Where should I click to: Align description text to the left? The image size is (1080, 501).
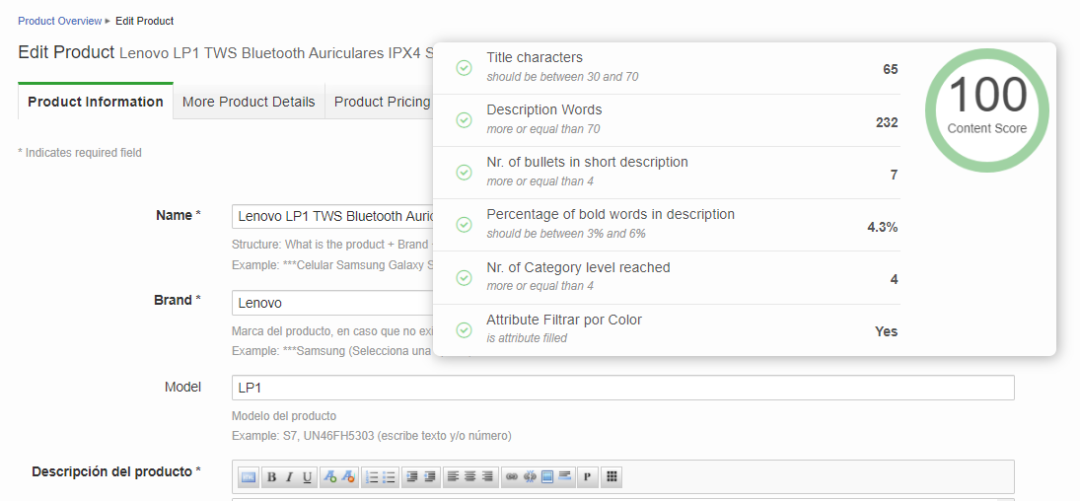453,478
